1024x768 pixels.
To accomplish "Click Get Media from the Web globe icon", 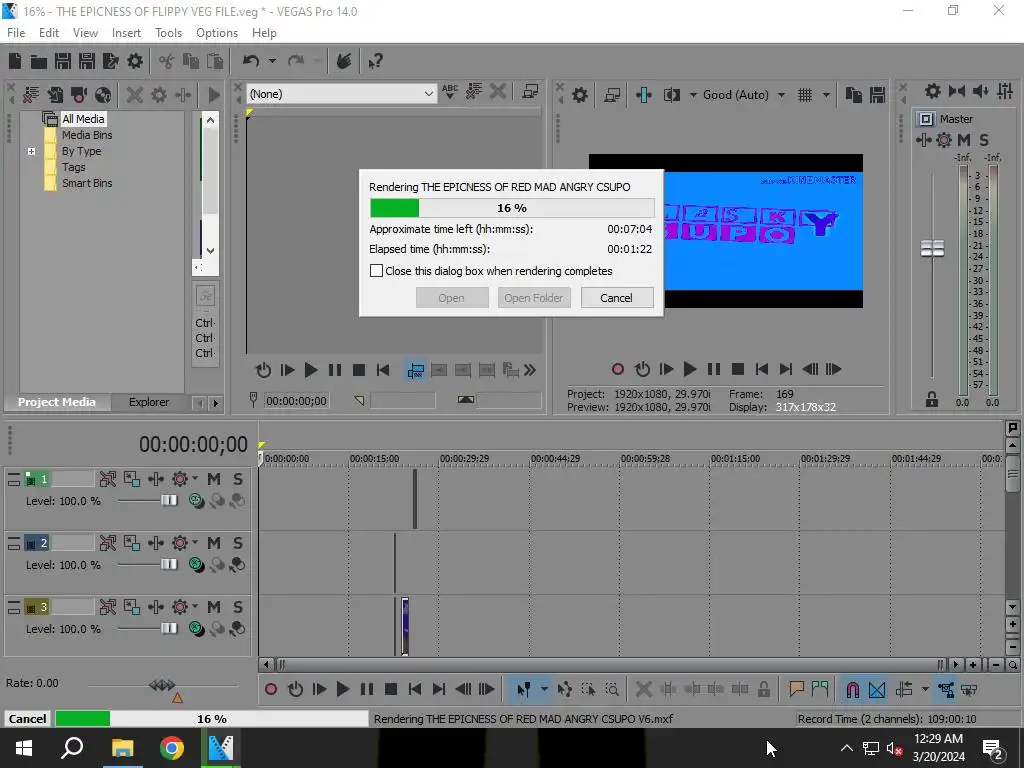I will 103,95.
